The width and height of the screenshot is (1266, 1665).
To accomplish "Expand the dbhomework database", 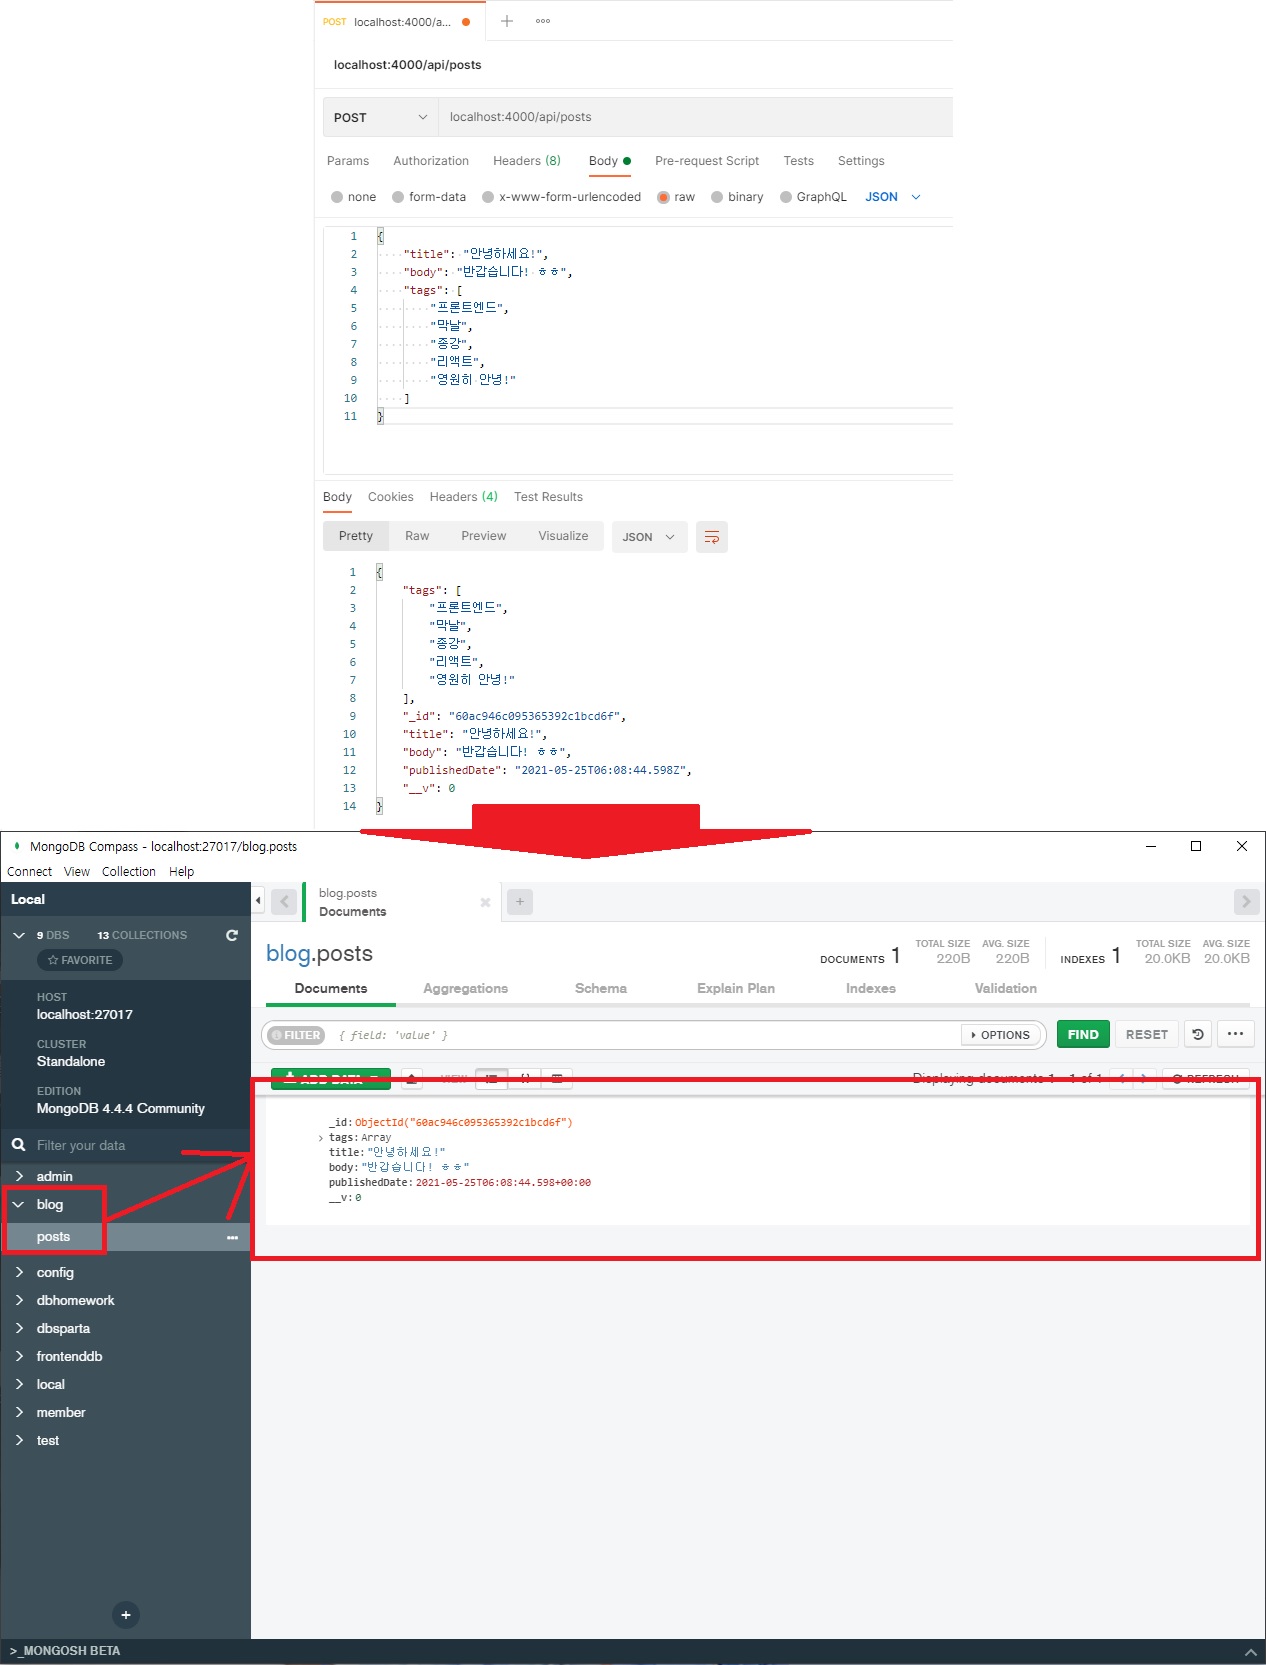I will coord(19,1300).
